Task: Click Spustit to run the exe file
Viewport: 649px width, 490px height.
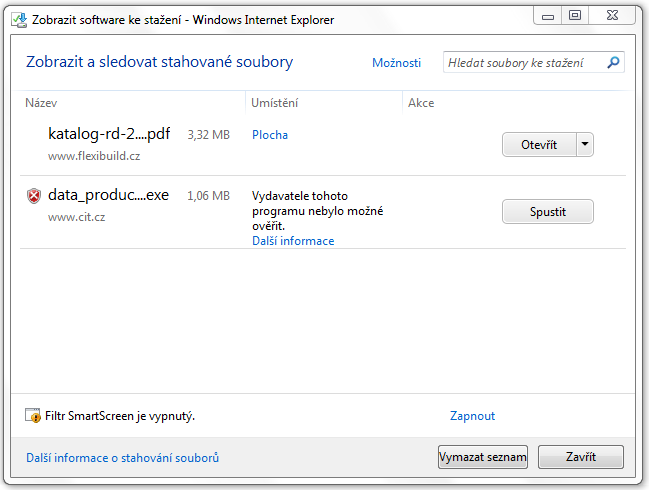Action: click(548, 211)
